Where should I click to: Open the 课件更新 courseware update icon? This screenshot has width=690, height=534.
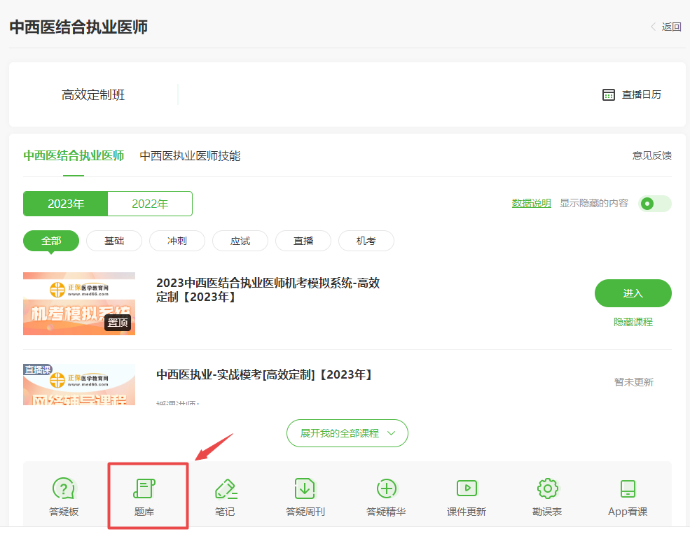pyautogui.click(x=466, y=489)
